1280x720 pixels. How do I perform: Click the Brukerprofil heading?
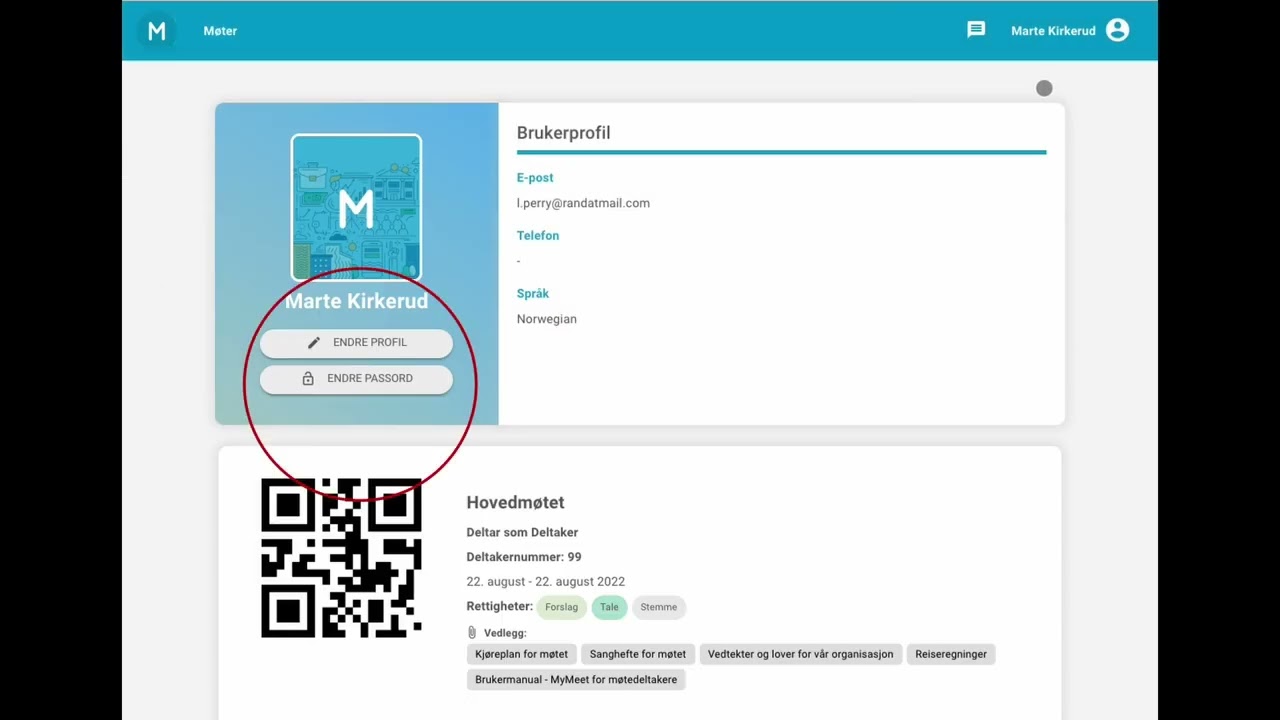point(563,133)
